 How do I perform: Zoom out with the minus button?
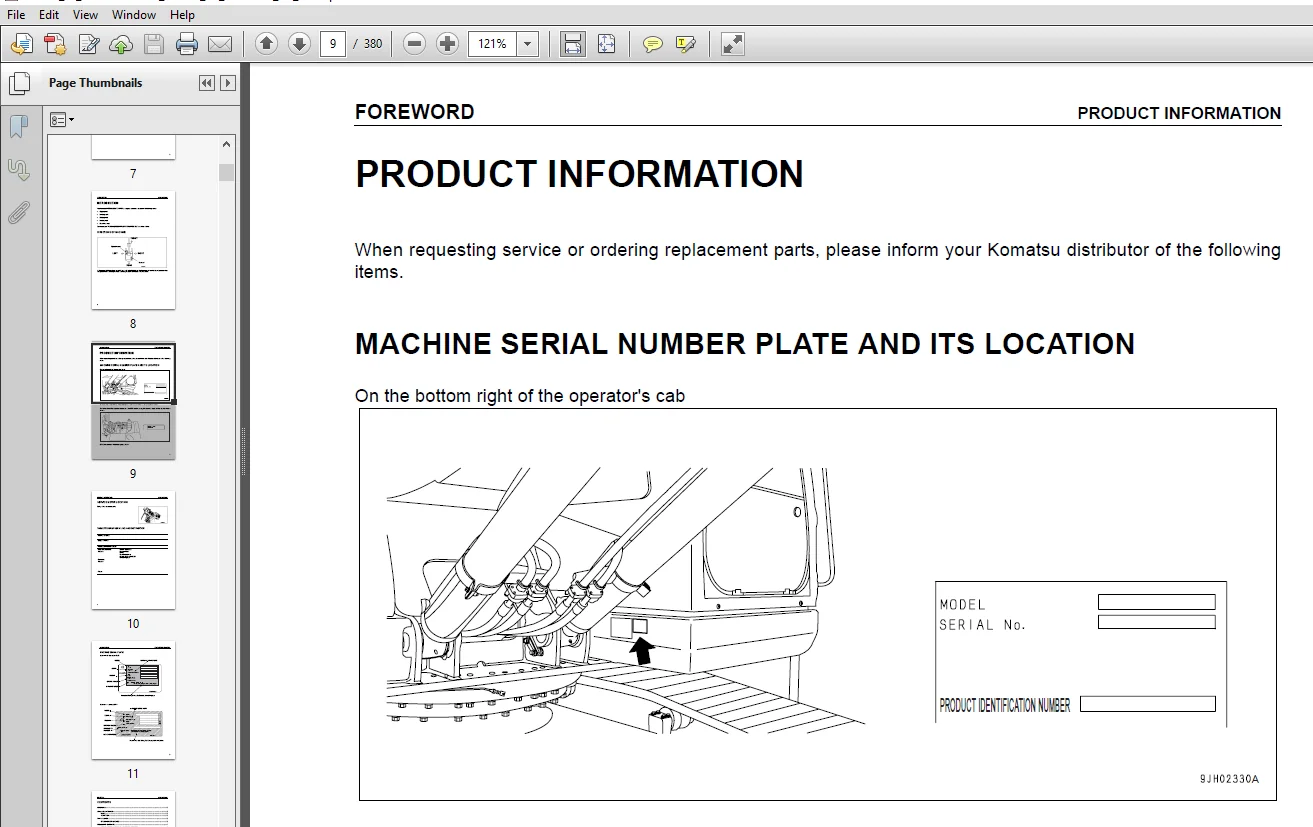[415, 44]
